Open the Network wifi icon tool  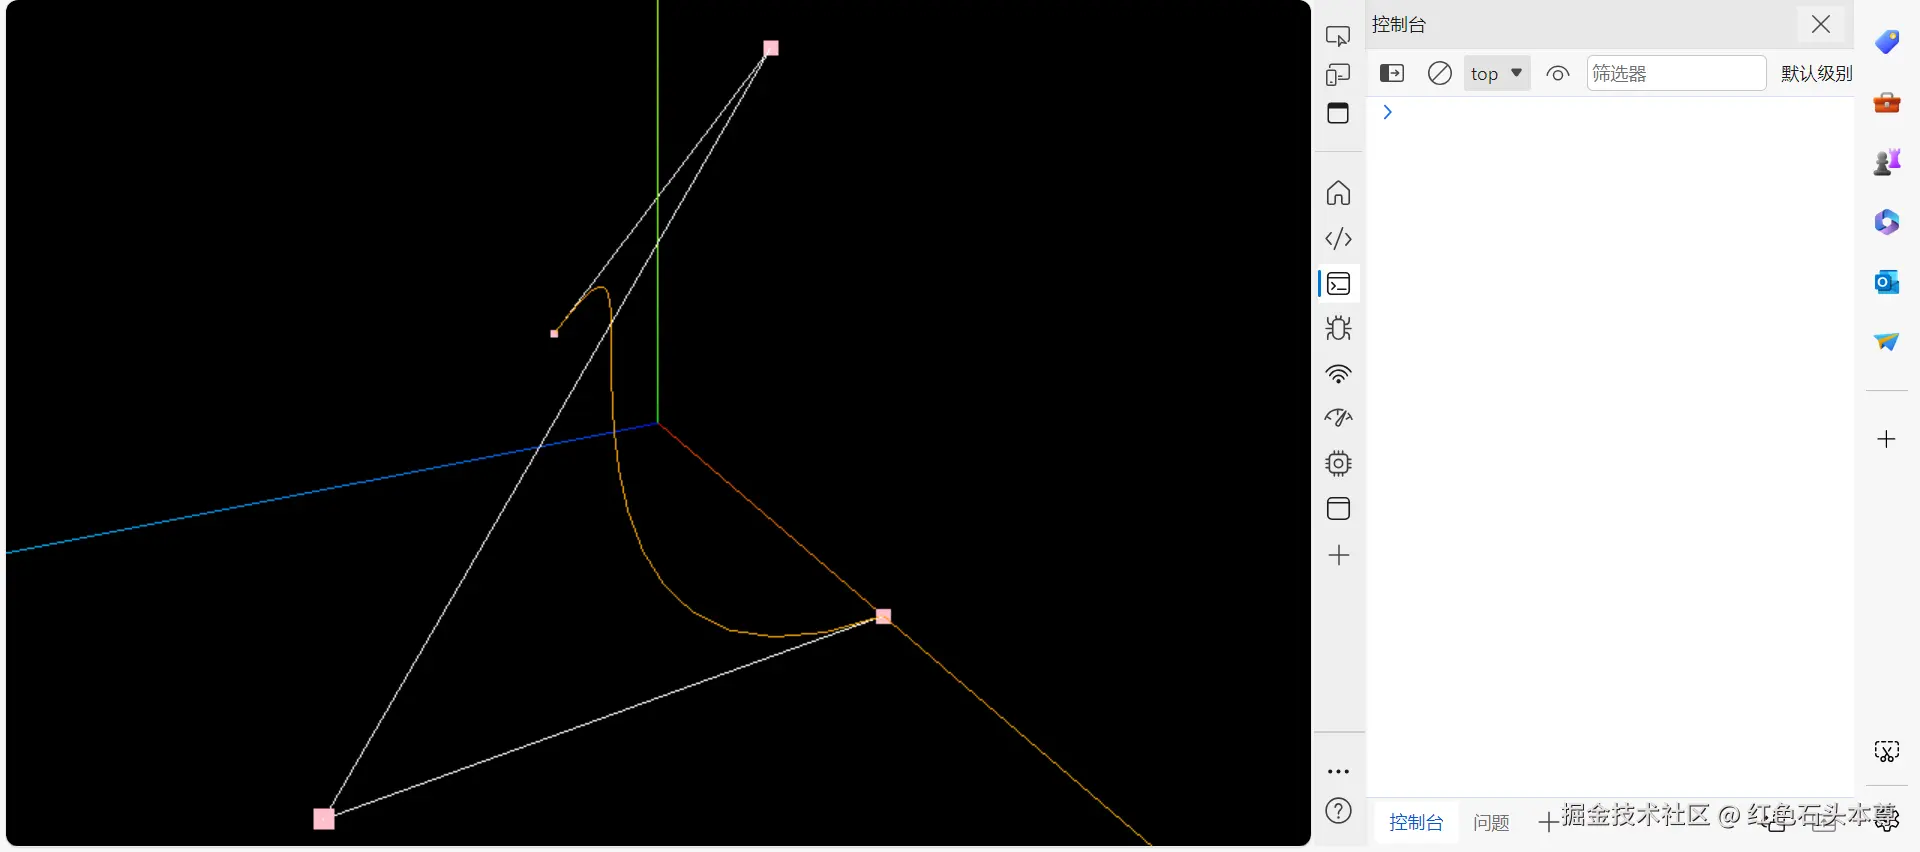pos(1338,374)
